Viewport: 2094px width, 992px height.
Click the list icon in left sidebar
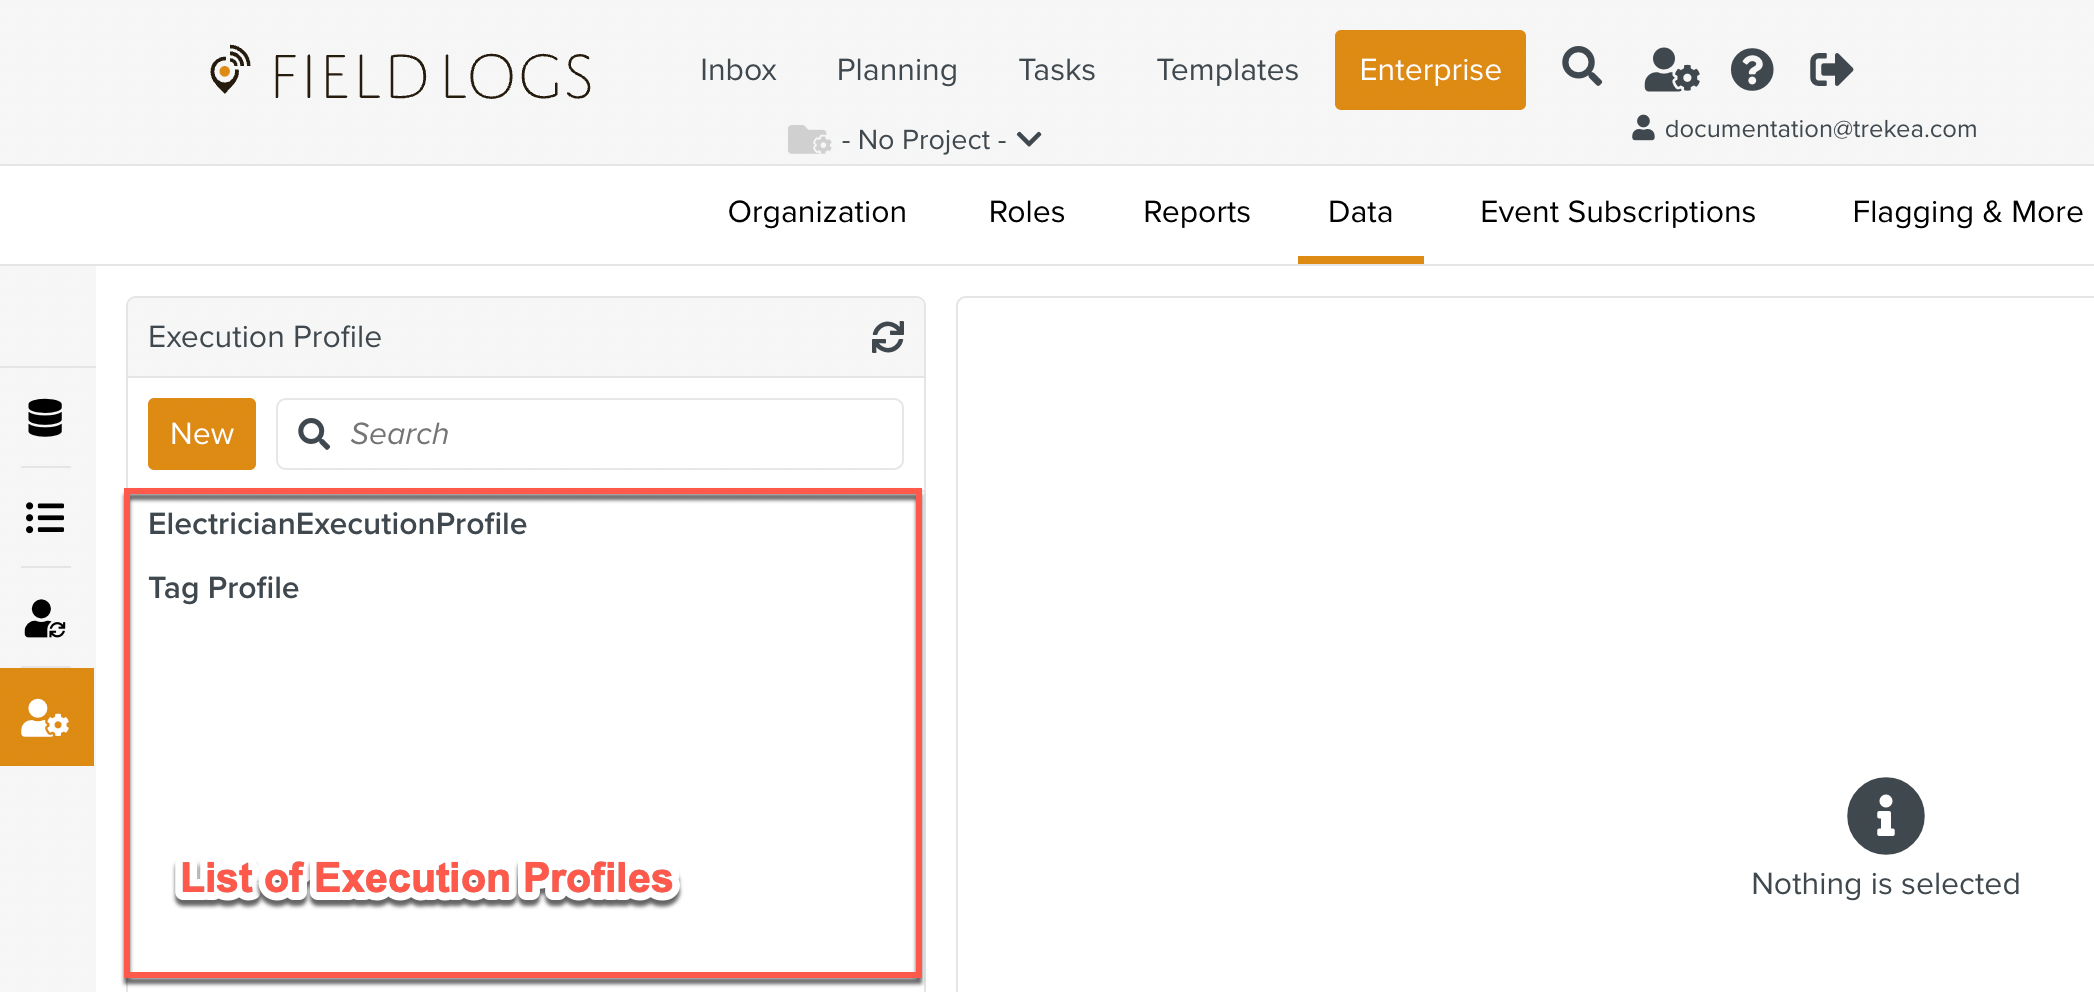(44, 519)
